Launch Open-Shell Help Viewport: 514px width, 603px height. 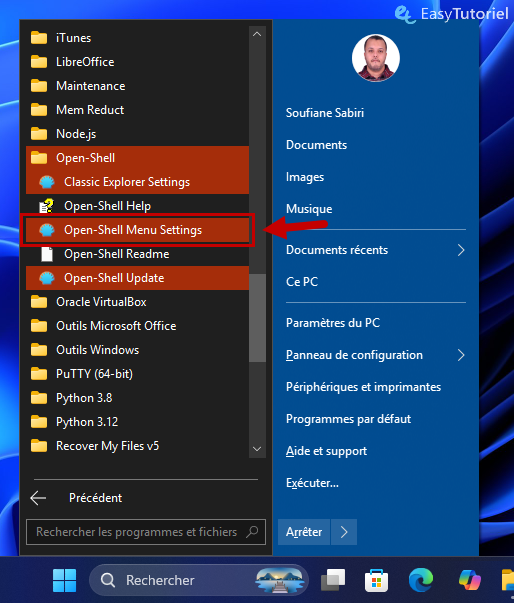(x=137, y=206)
